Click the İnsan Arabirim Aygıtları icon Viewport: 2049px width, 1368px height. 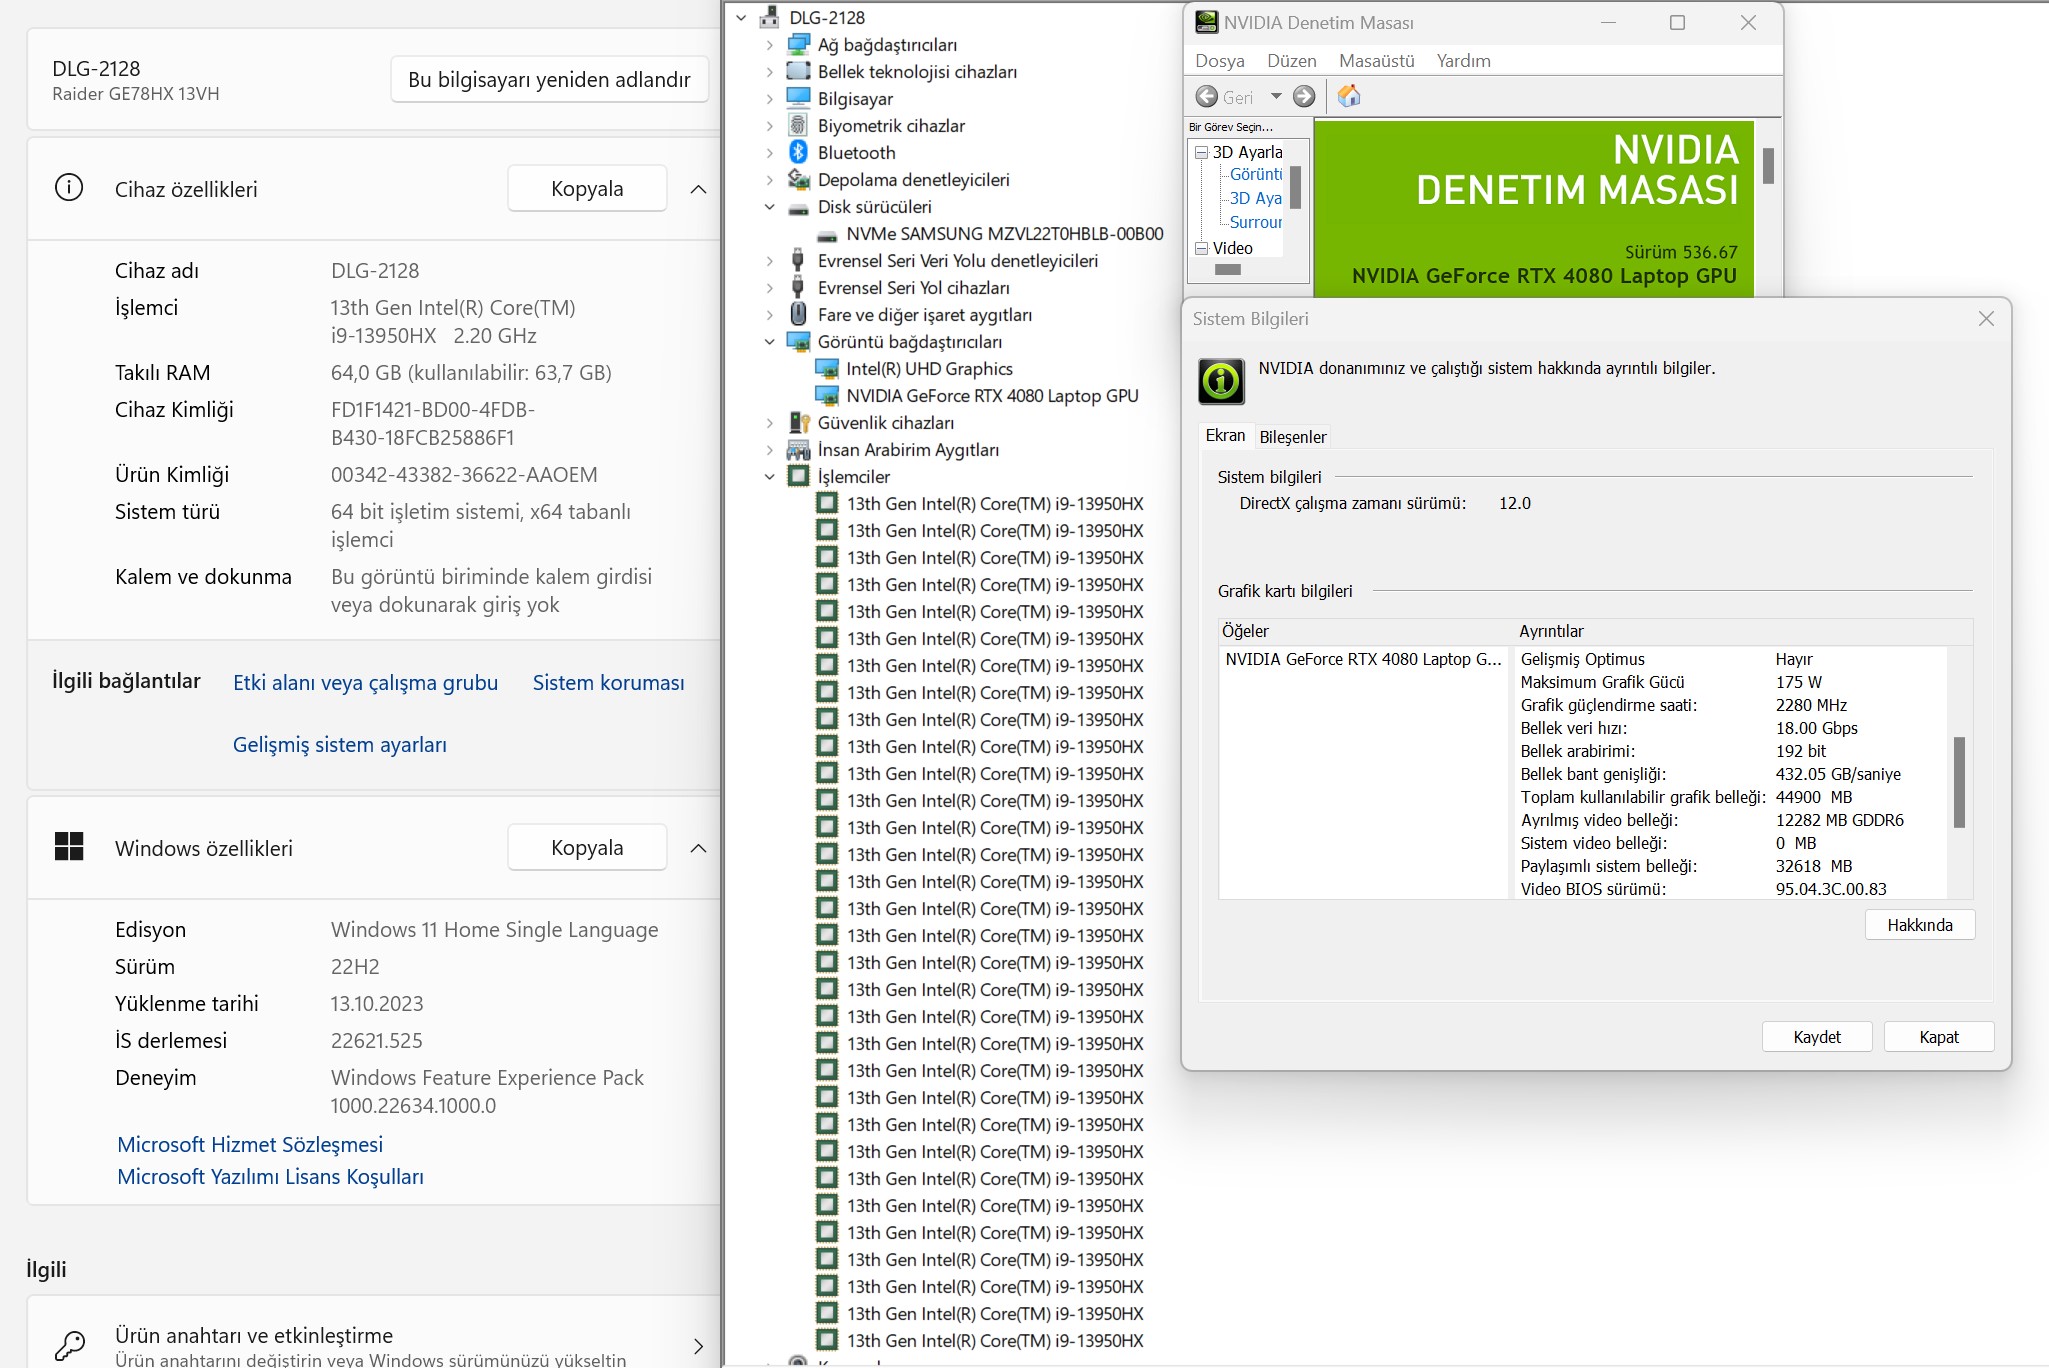[x=798, y=450]
